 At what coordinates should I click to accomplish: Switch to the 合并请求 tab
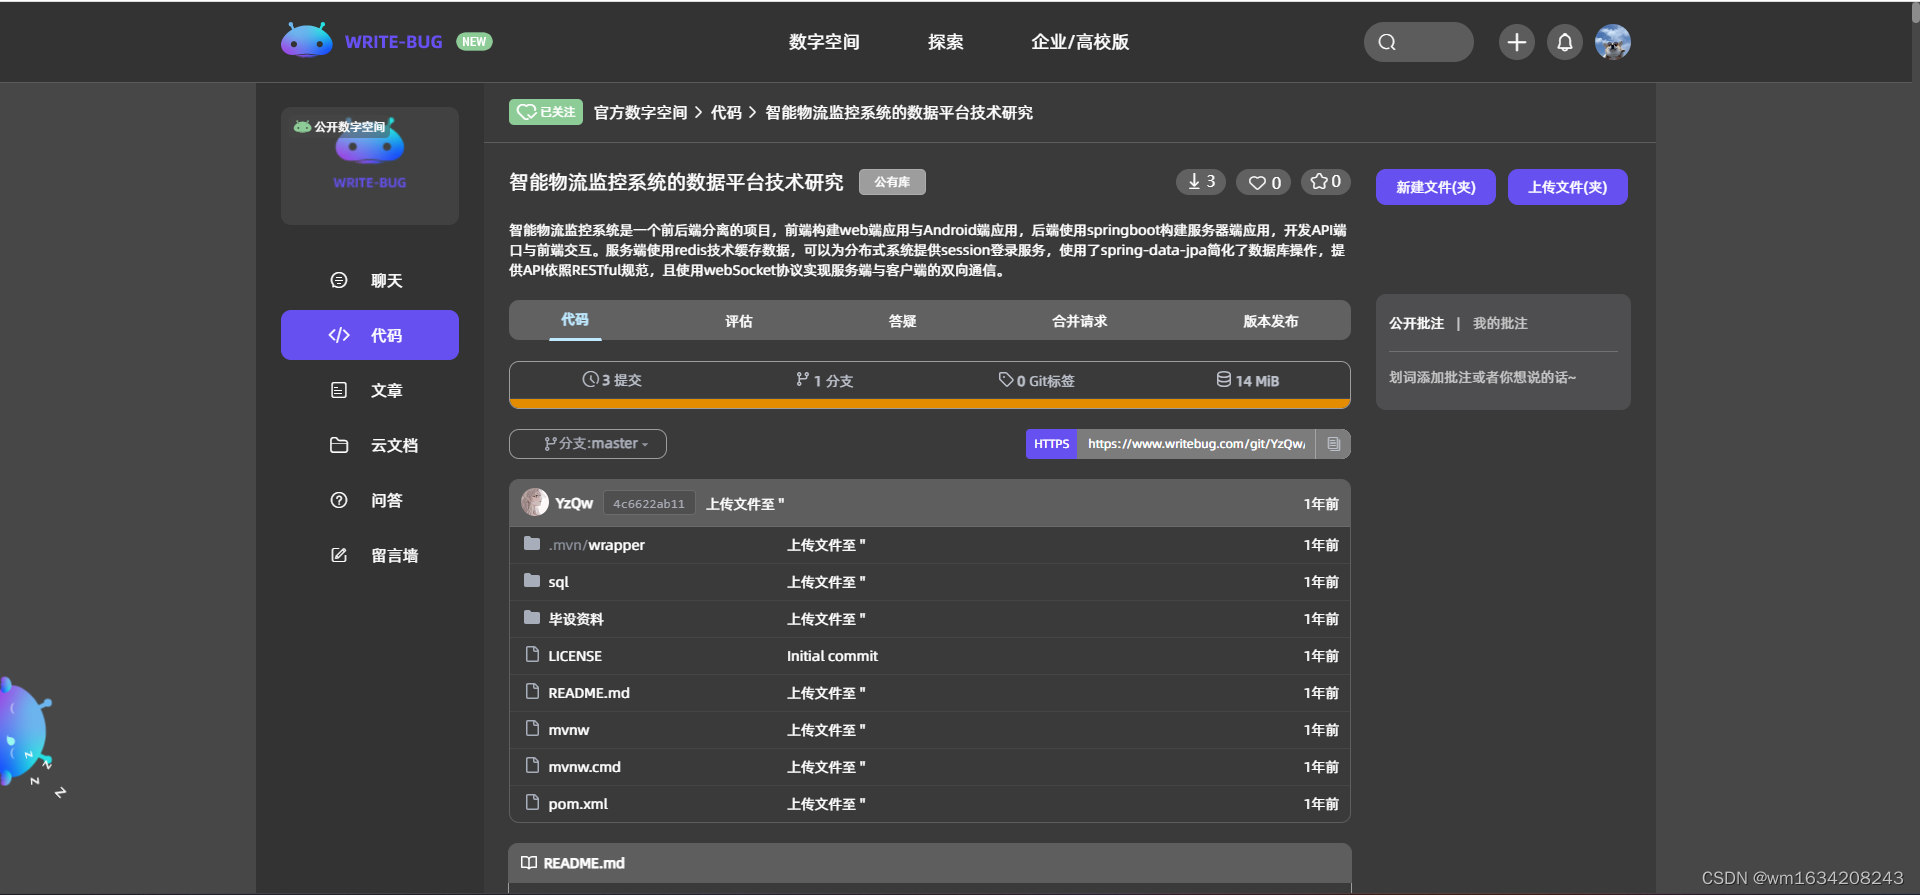click(x=1080, y=321)
